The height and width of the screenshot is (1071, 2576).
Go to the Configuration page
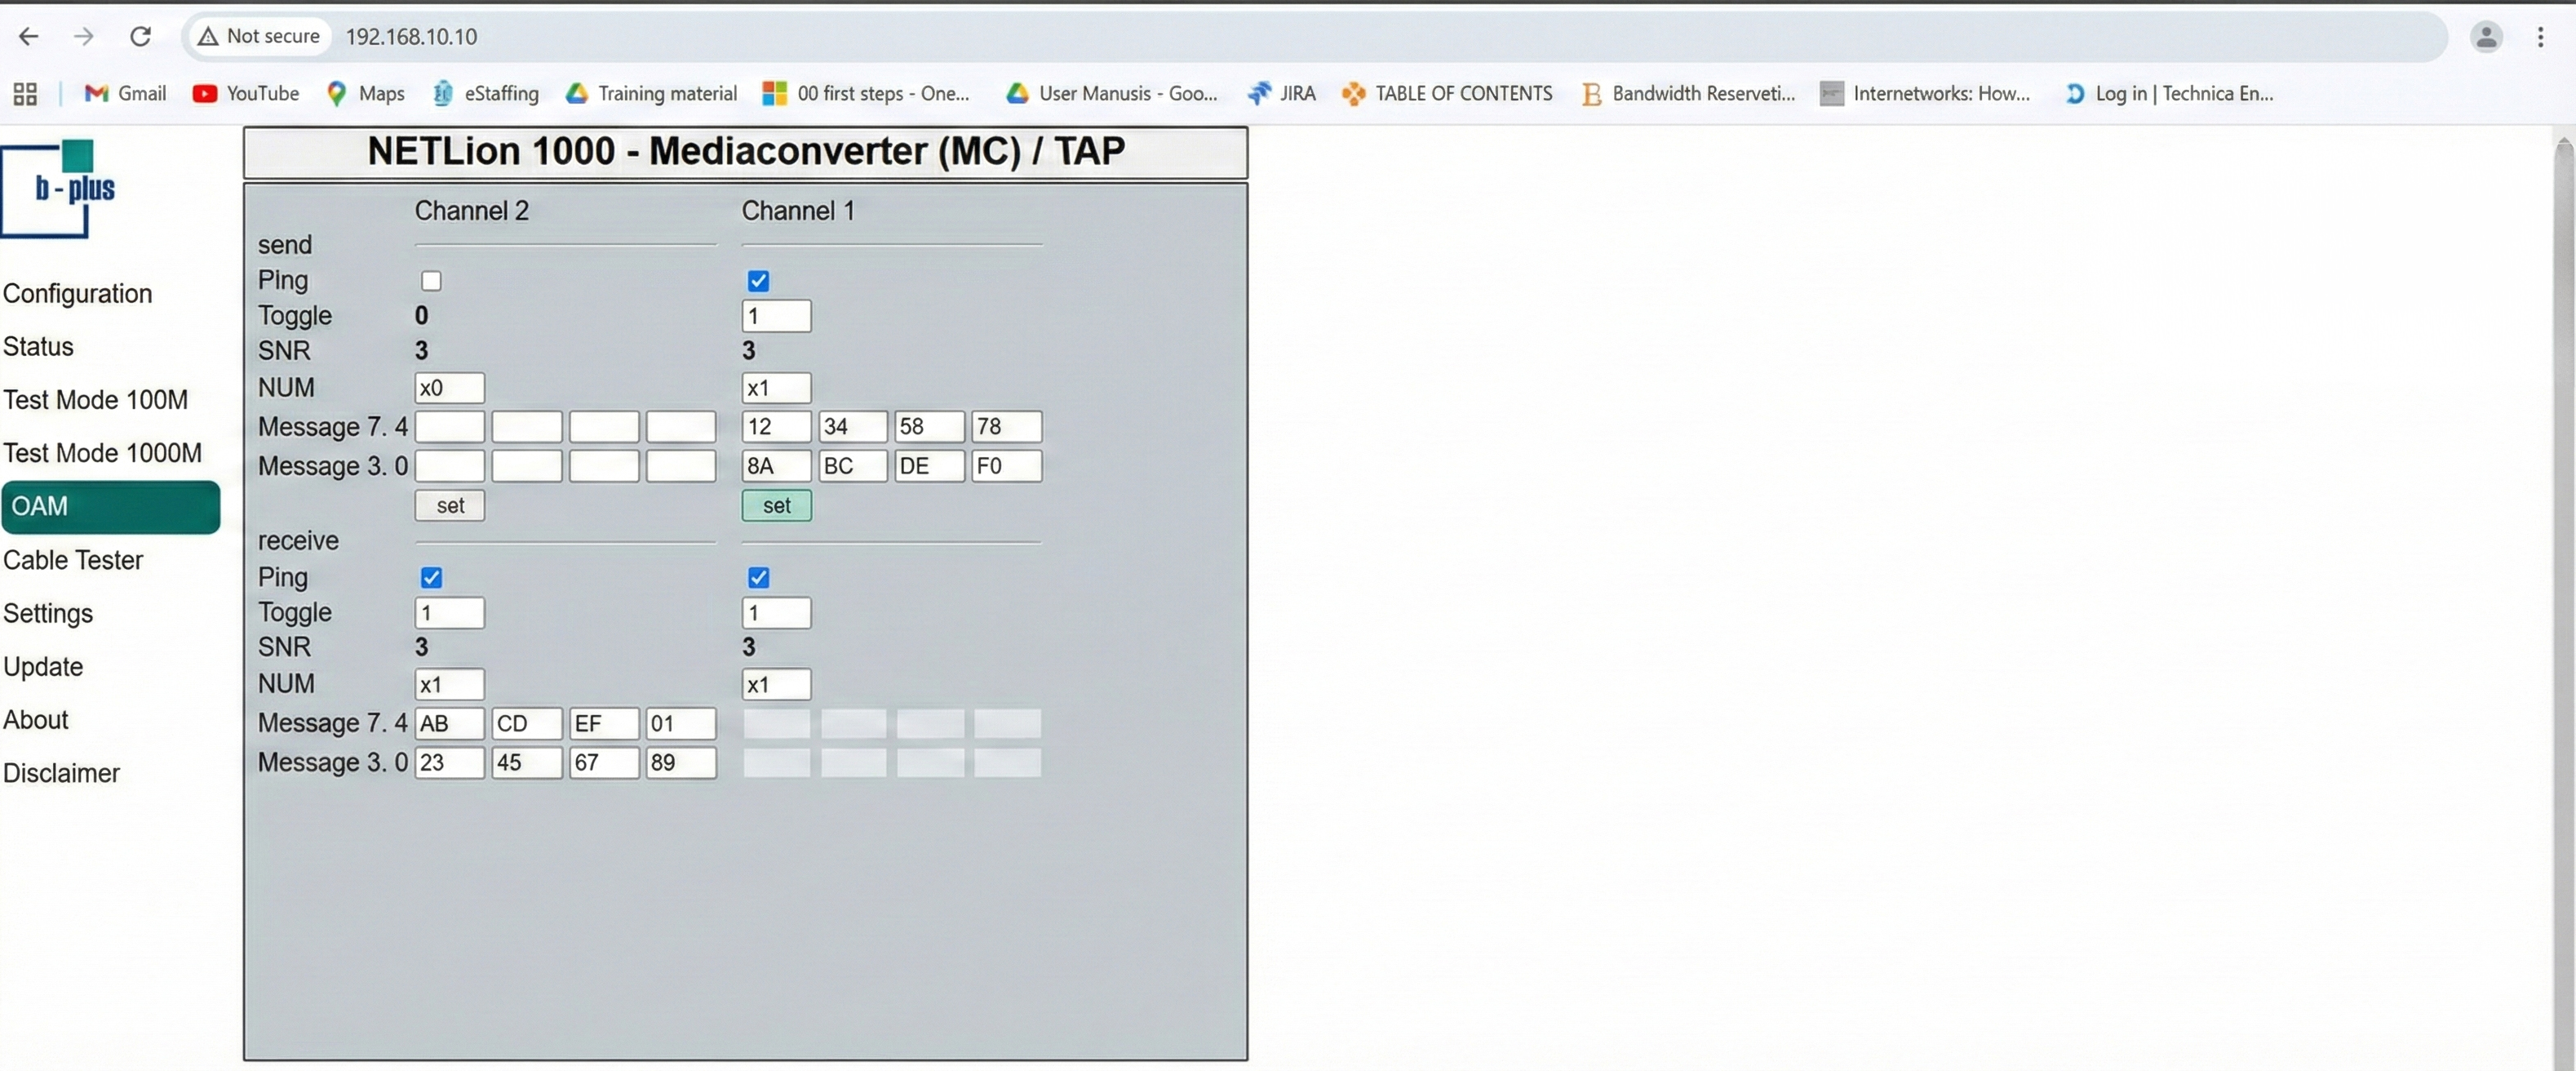tap(78, 294)
